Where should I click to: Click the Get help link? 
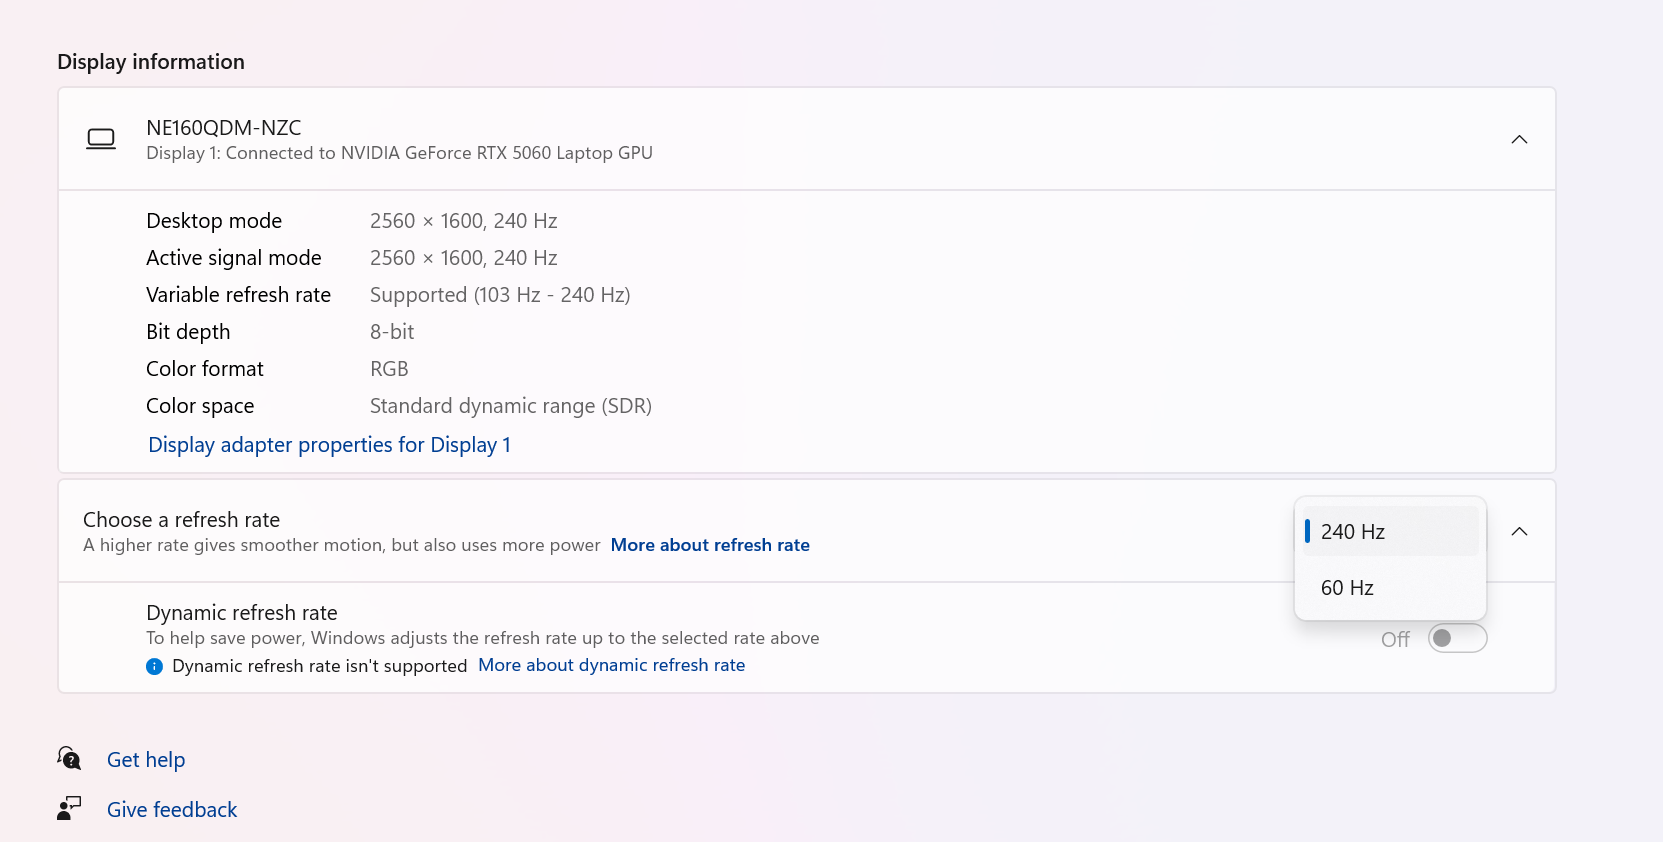click(146, 760)
